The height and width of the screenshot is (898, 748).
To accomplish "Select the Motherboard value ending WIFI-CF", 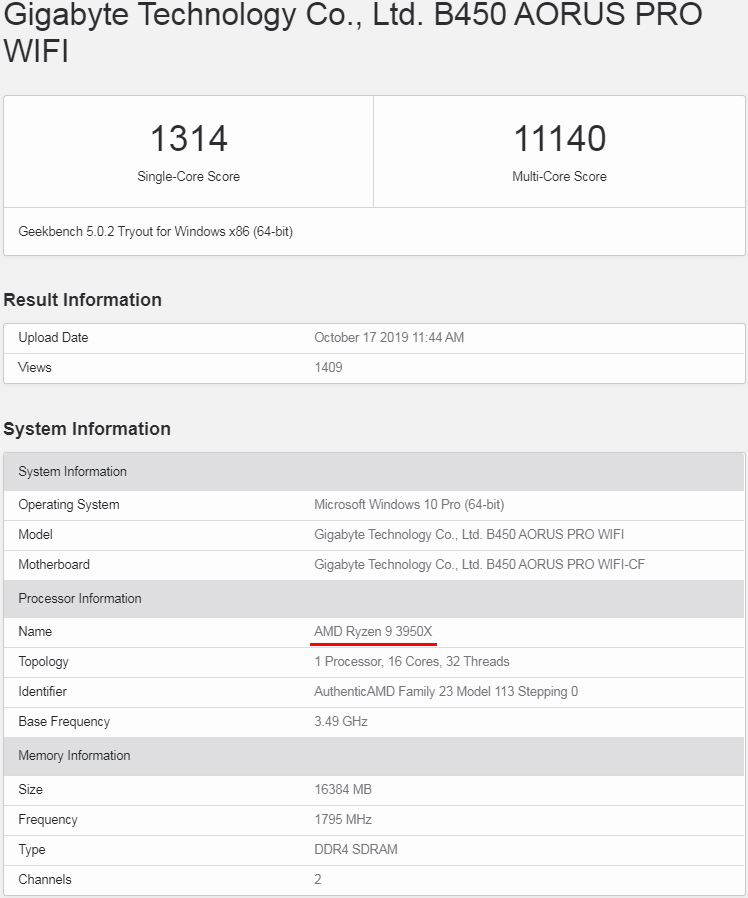I will click(x=479, y=564).
